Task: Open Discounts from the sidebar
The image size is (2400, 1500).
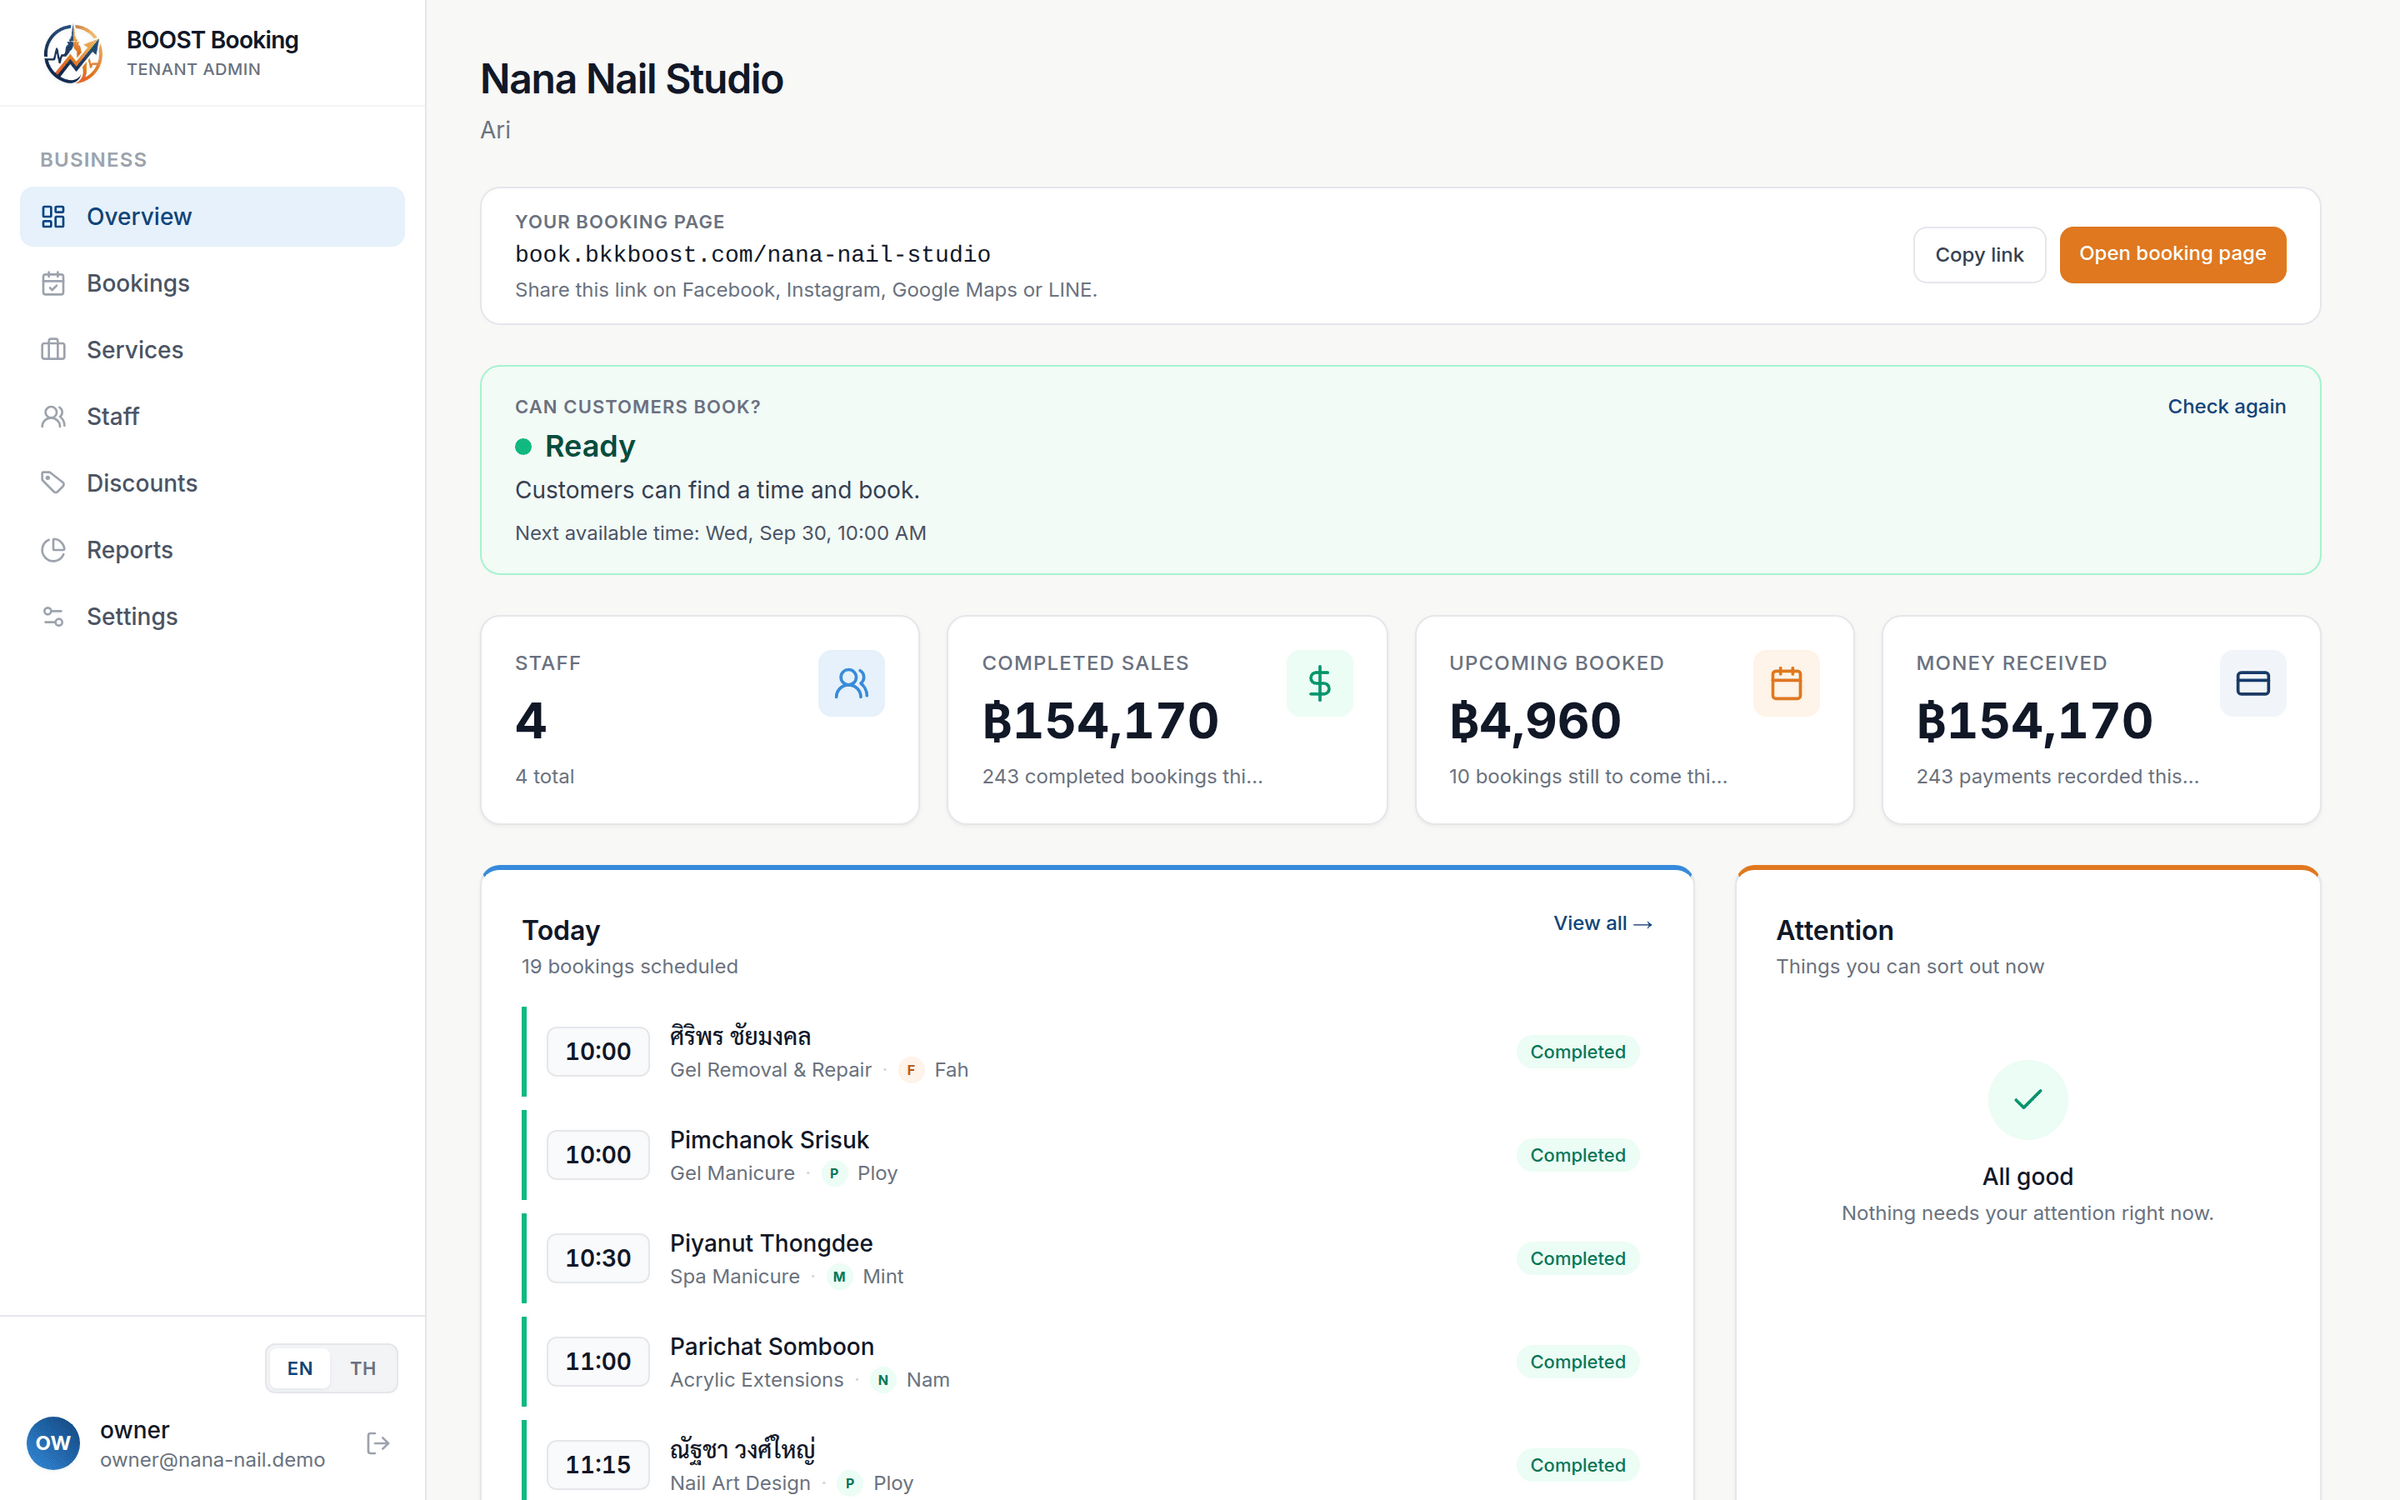Action: click(212, 483)
